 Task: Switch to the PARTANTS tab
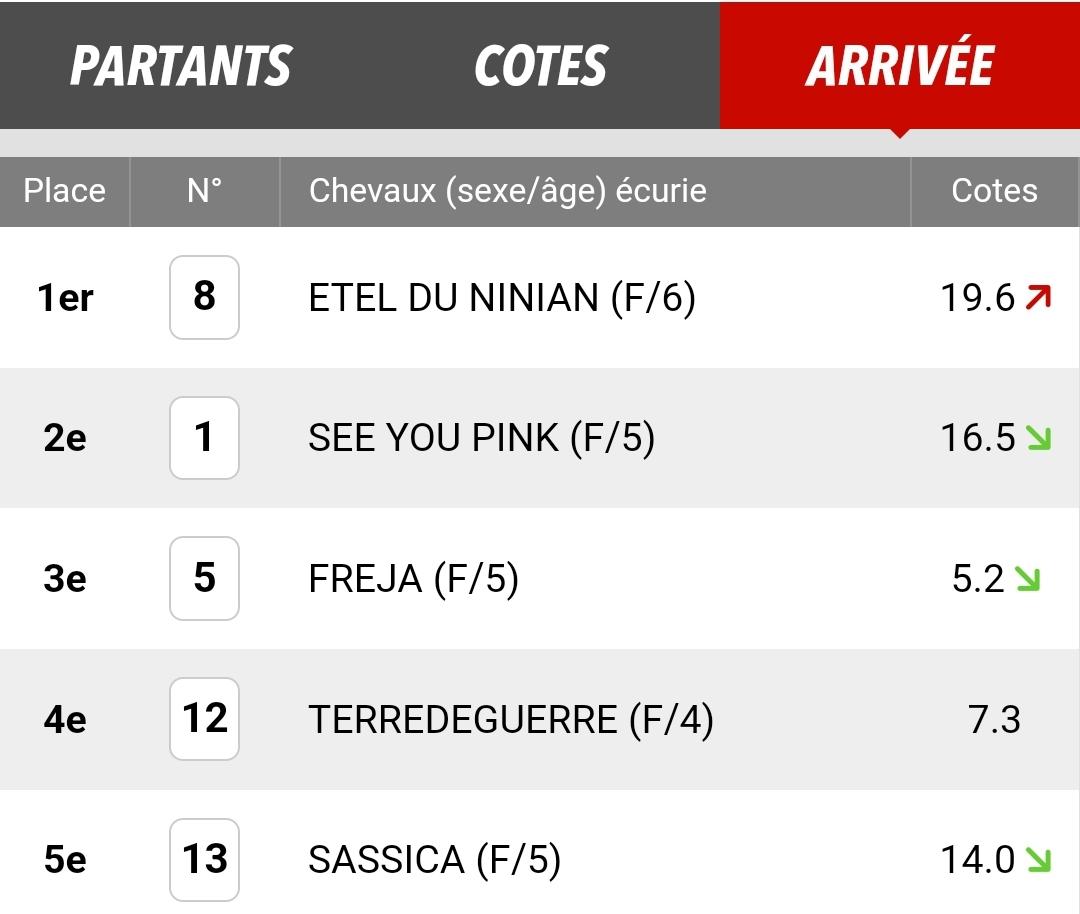click(x=181, y=65)
